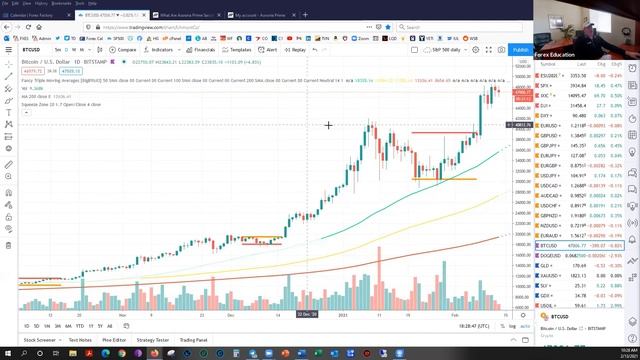Screen dimensions: 640x360
Task: Open the Text Notes tab
Action: pos(80,340)
